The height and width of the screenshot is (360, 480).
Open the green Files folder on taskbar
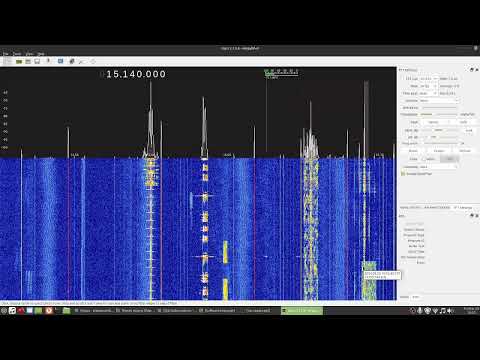[x=66, y=311]
